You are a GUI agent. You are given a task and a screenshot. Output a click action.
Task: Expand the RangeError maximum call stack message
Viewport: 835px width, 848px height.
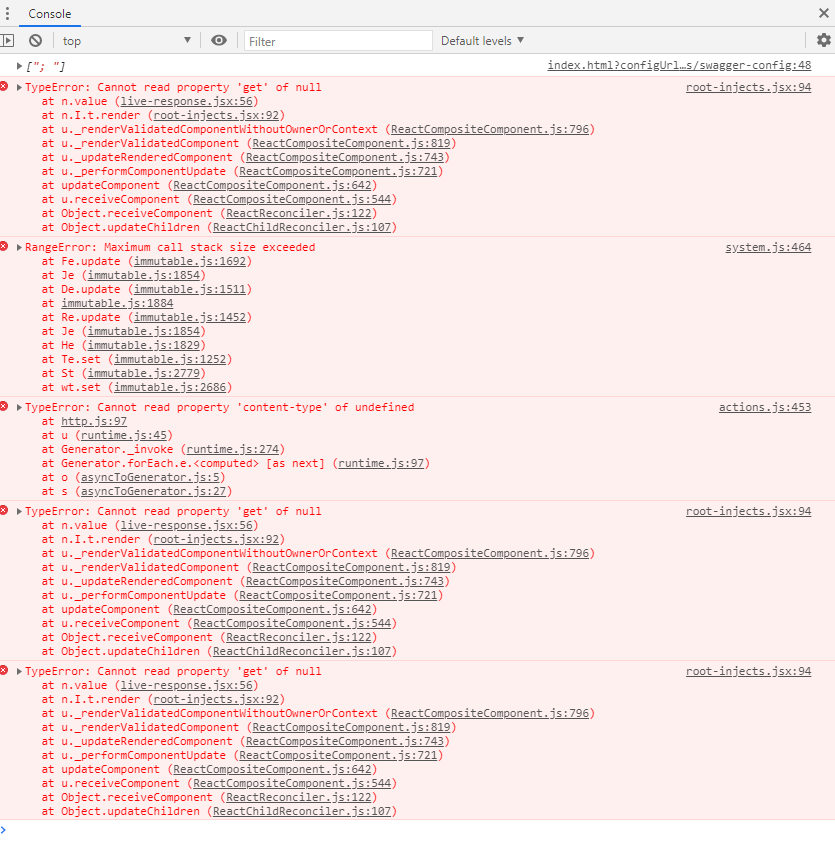[18, 247]
